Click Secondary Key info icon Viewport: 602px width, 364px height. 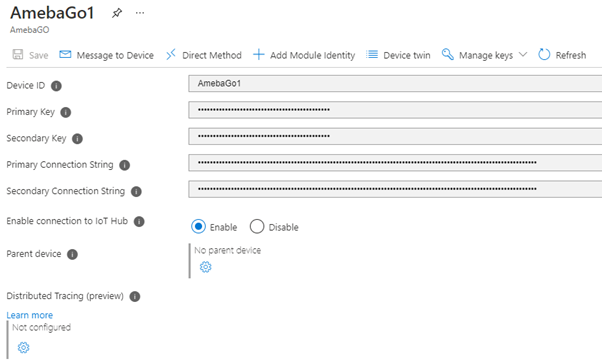click(78, 139)
